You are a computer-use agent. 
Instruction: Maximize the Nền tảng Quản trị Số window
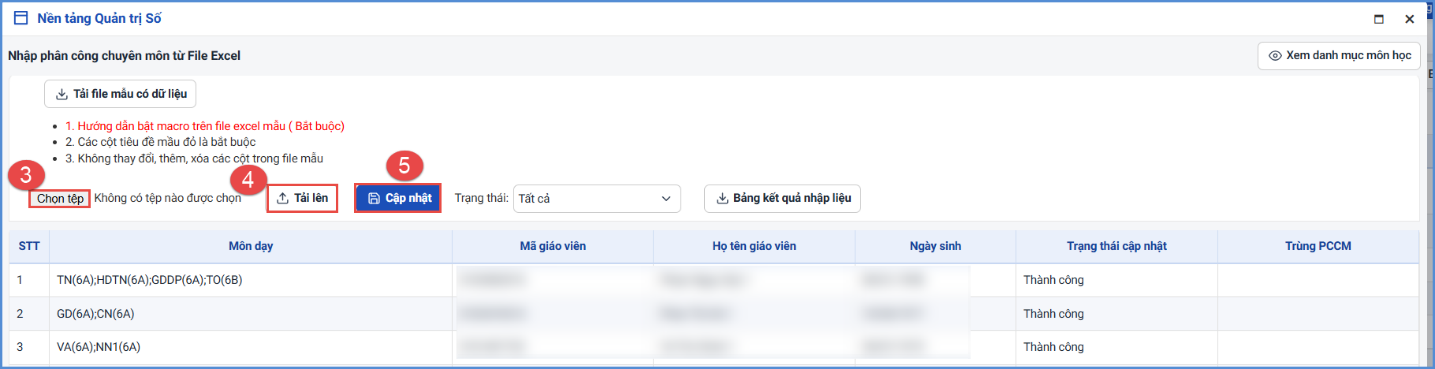coord(1379,19)
